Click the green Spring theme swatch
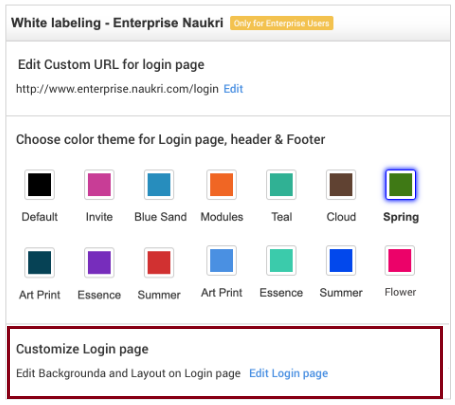The height and width of the screenshot is (405, 455). tap(400, 184)
